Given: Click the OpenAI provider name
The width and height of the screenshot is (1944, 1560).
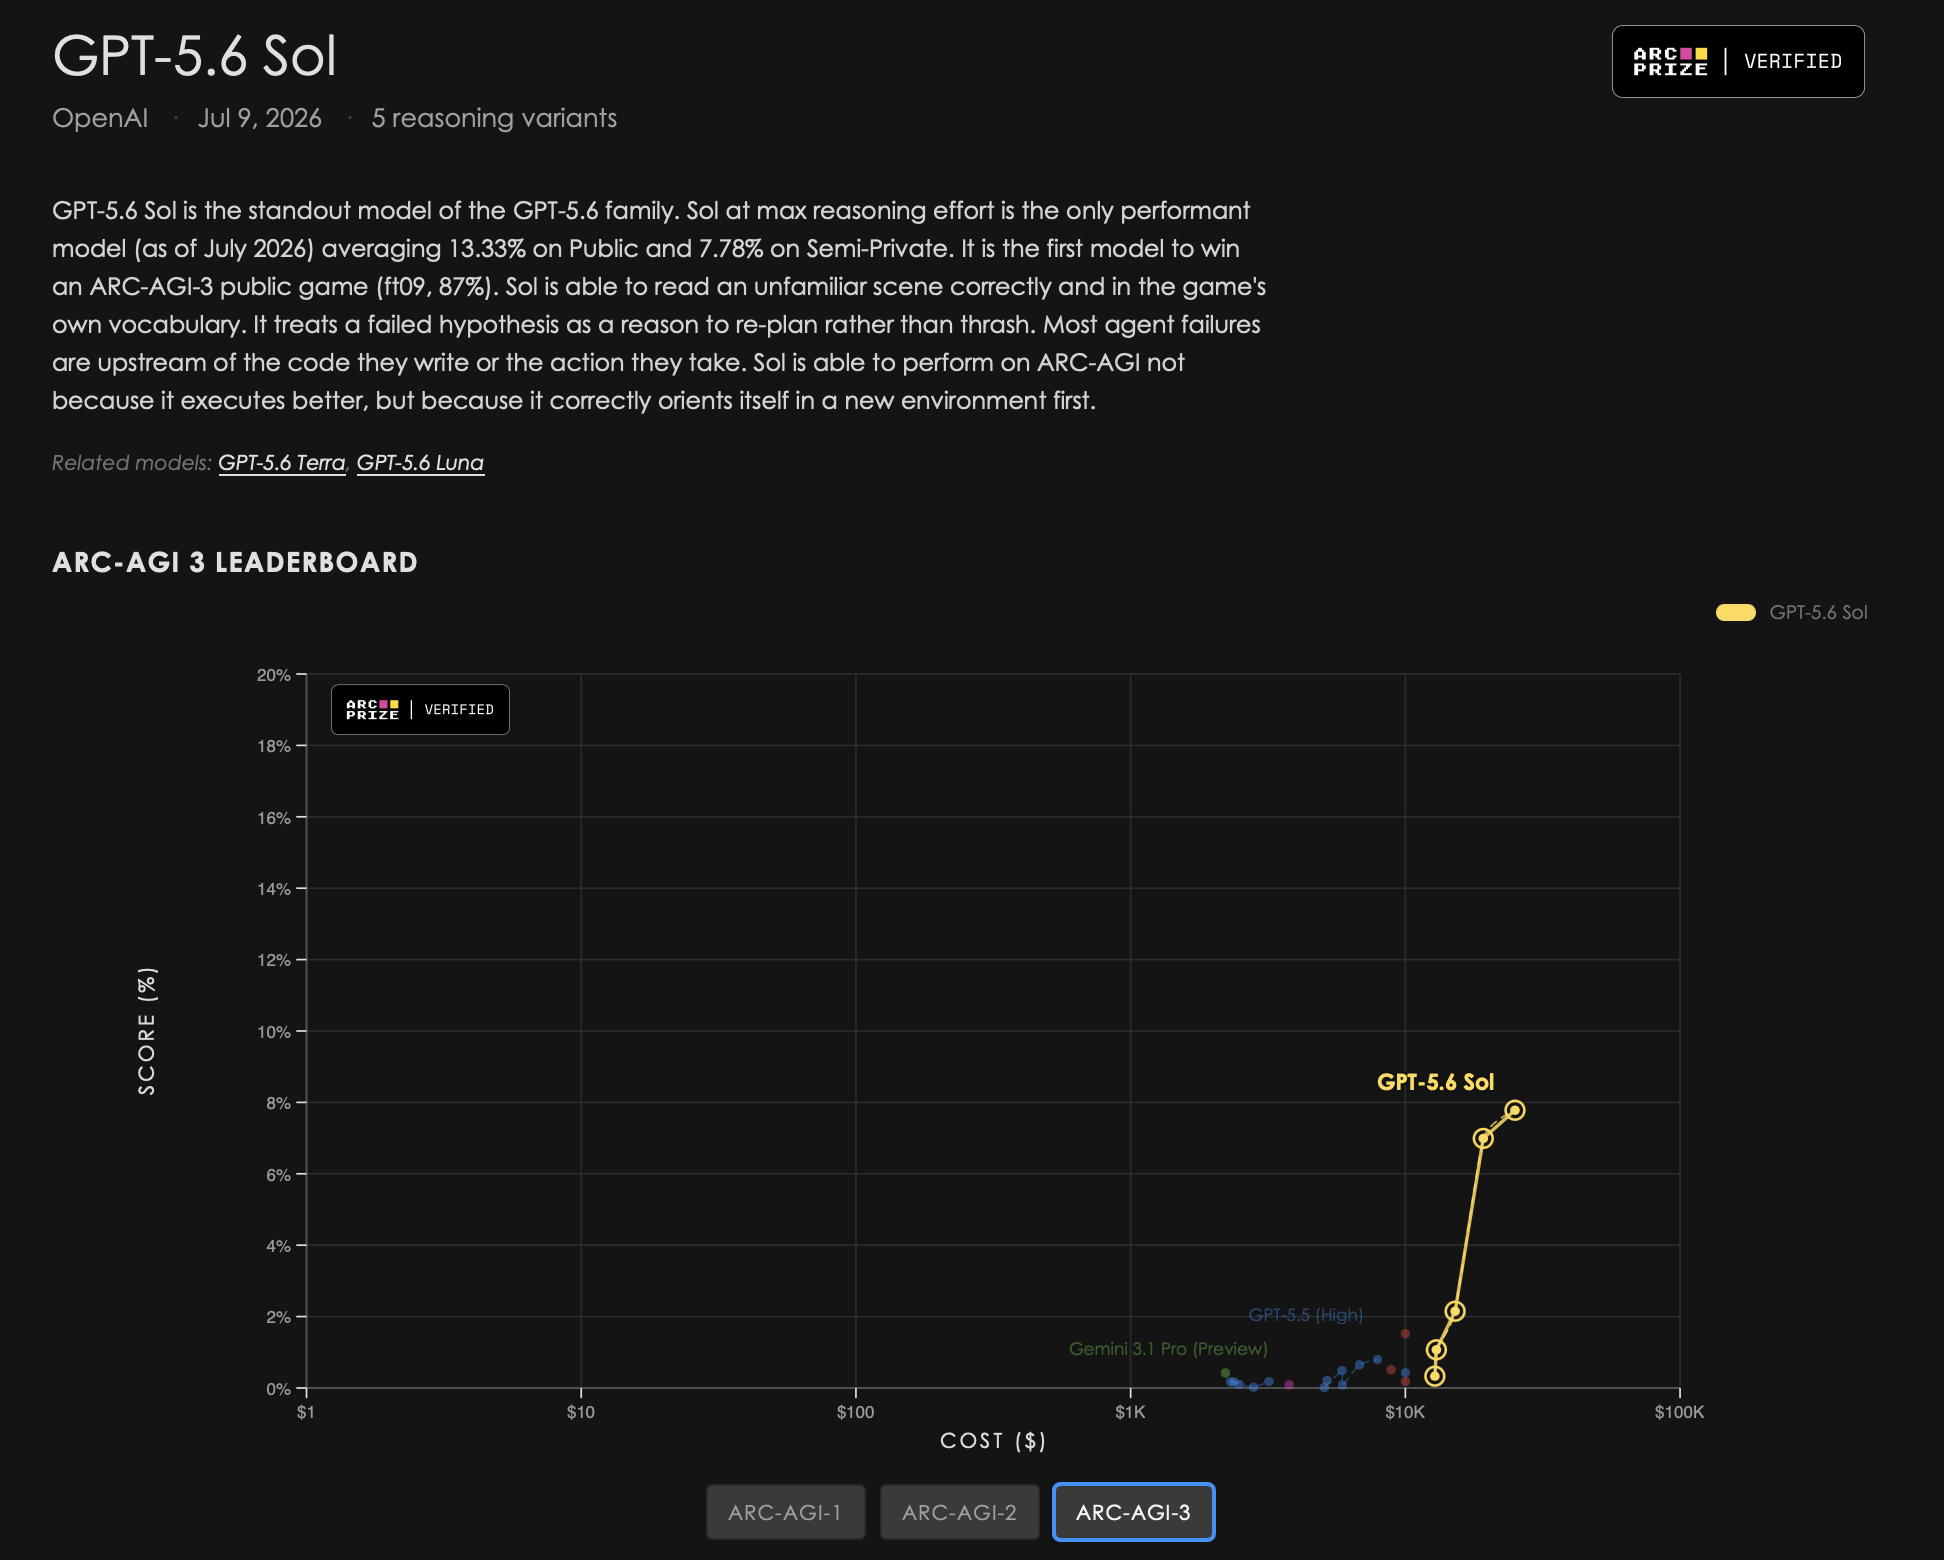Looking at the screenshot, I should coord(100,118).
